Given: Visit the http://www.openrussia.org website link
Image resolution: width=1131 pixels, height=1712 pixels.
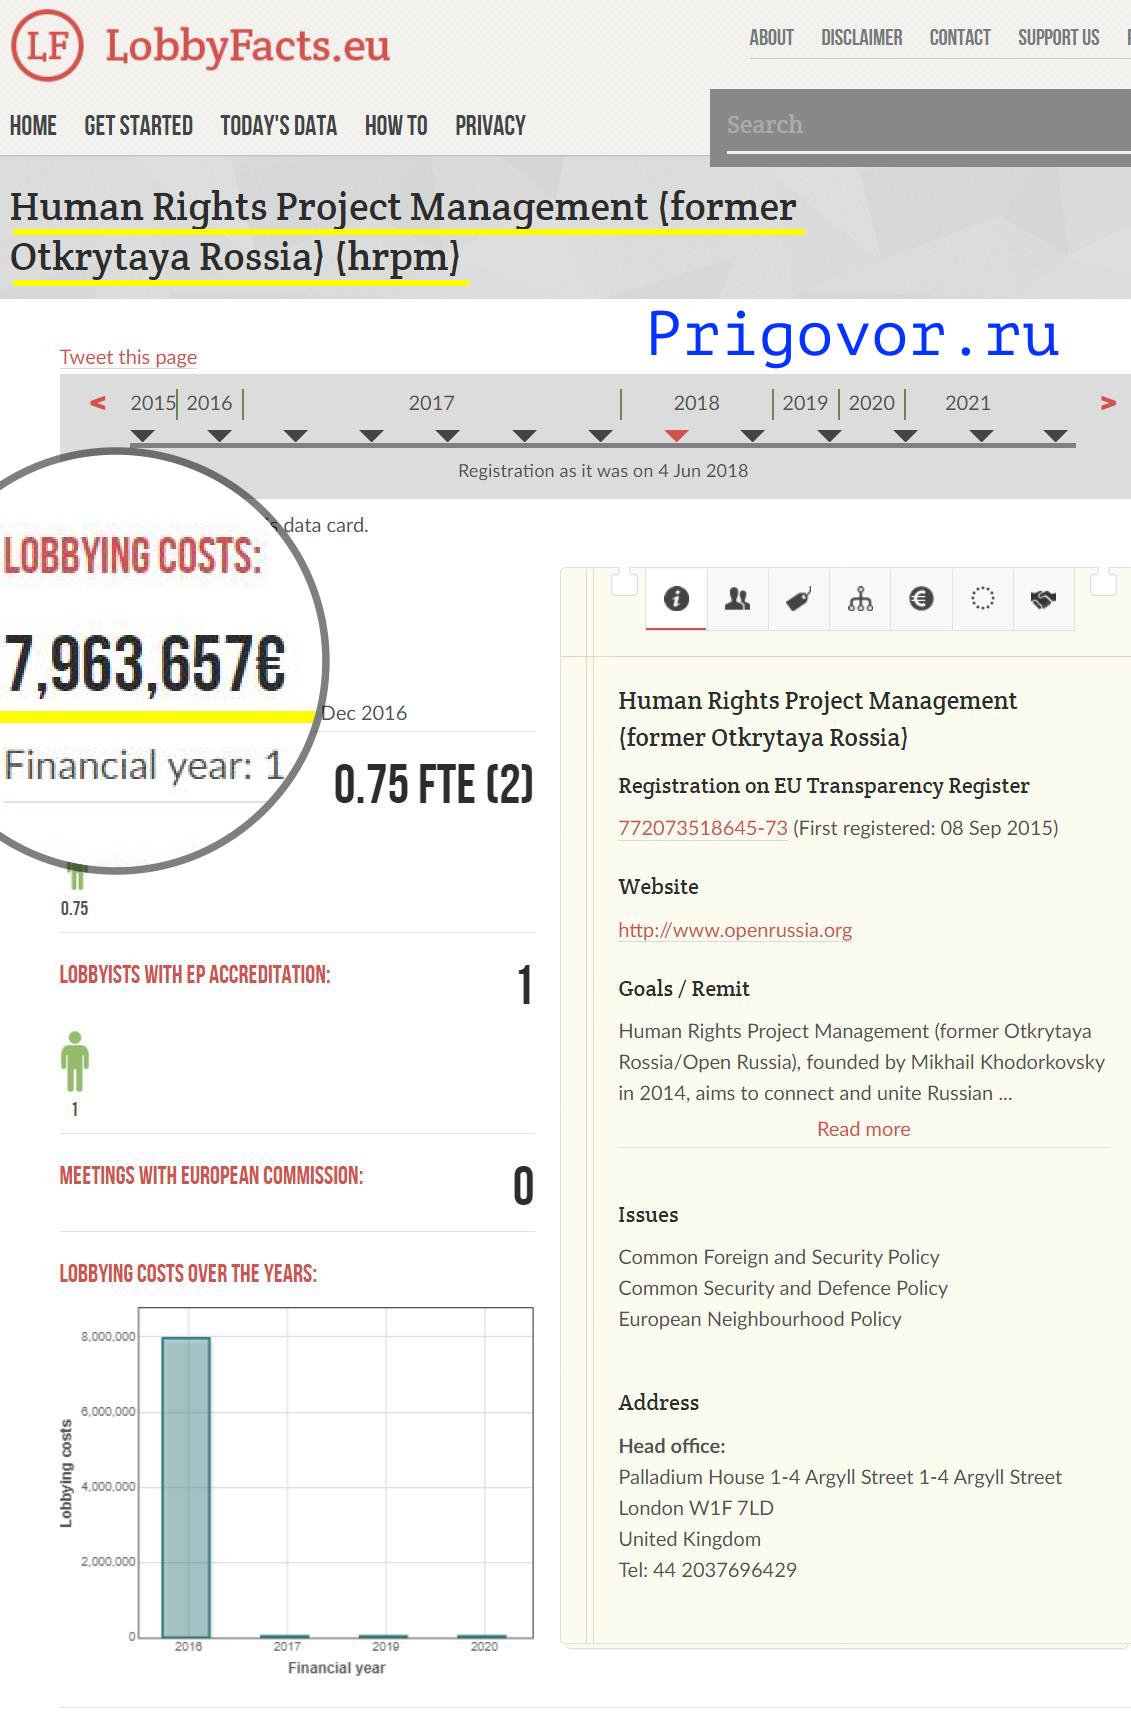Looking at the screenshot, I should click(735, 930).
